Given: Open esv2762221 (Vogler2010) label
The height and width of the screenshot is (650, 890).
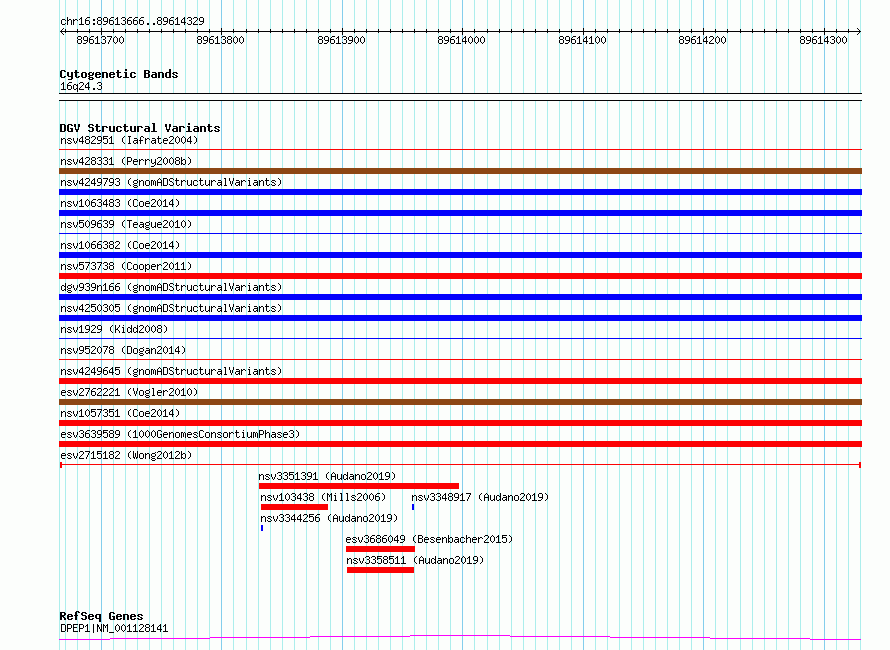Looking at the screenshot, I should (129, 392).
